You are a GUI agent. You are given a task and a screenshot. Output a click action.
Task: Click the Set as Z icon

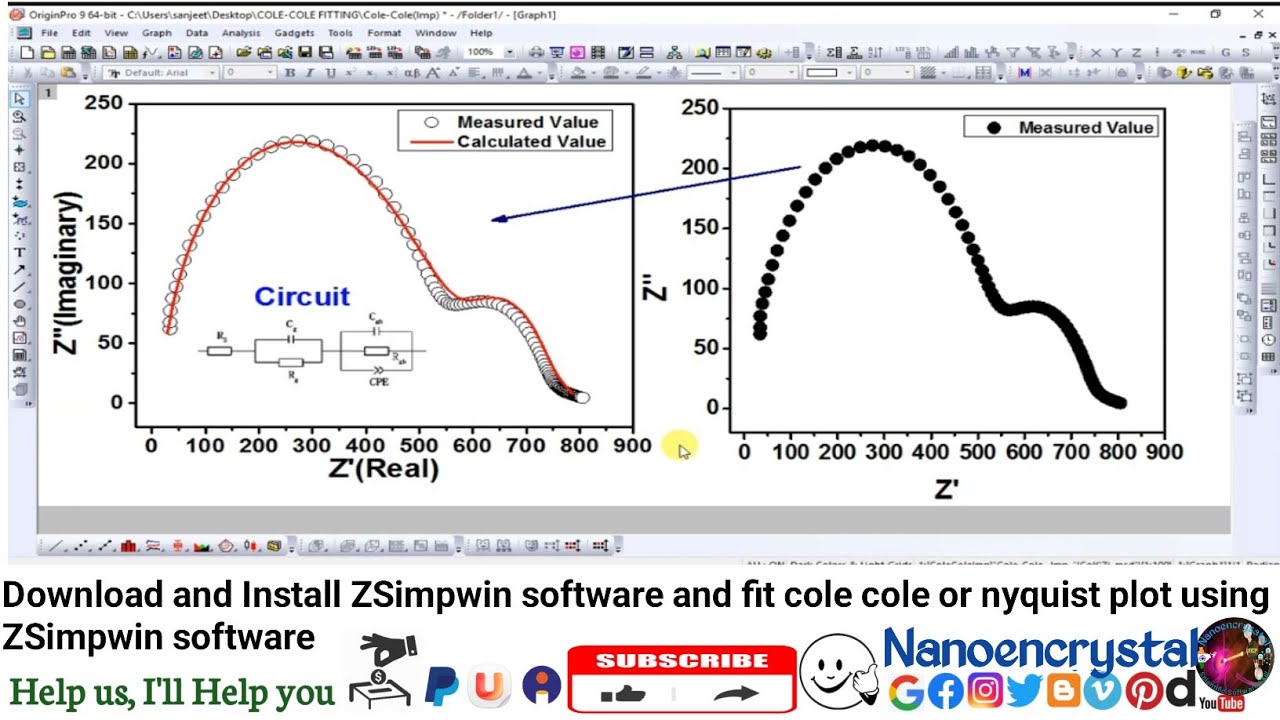pos(1136,52)
